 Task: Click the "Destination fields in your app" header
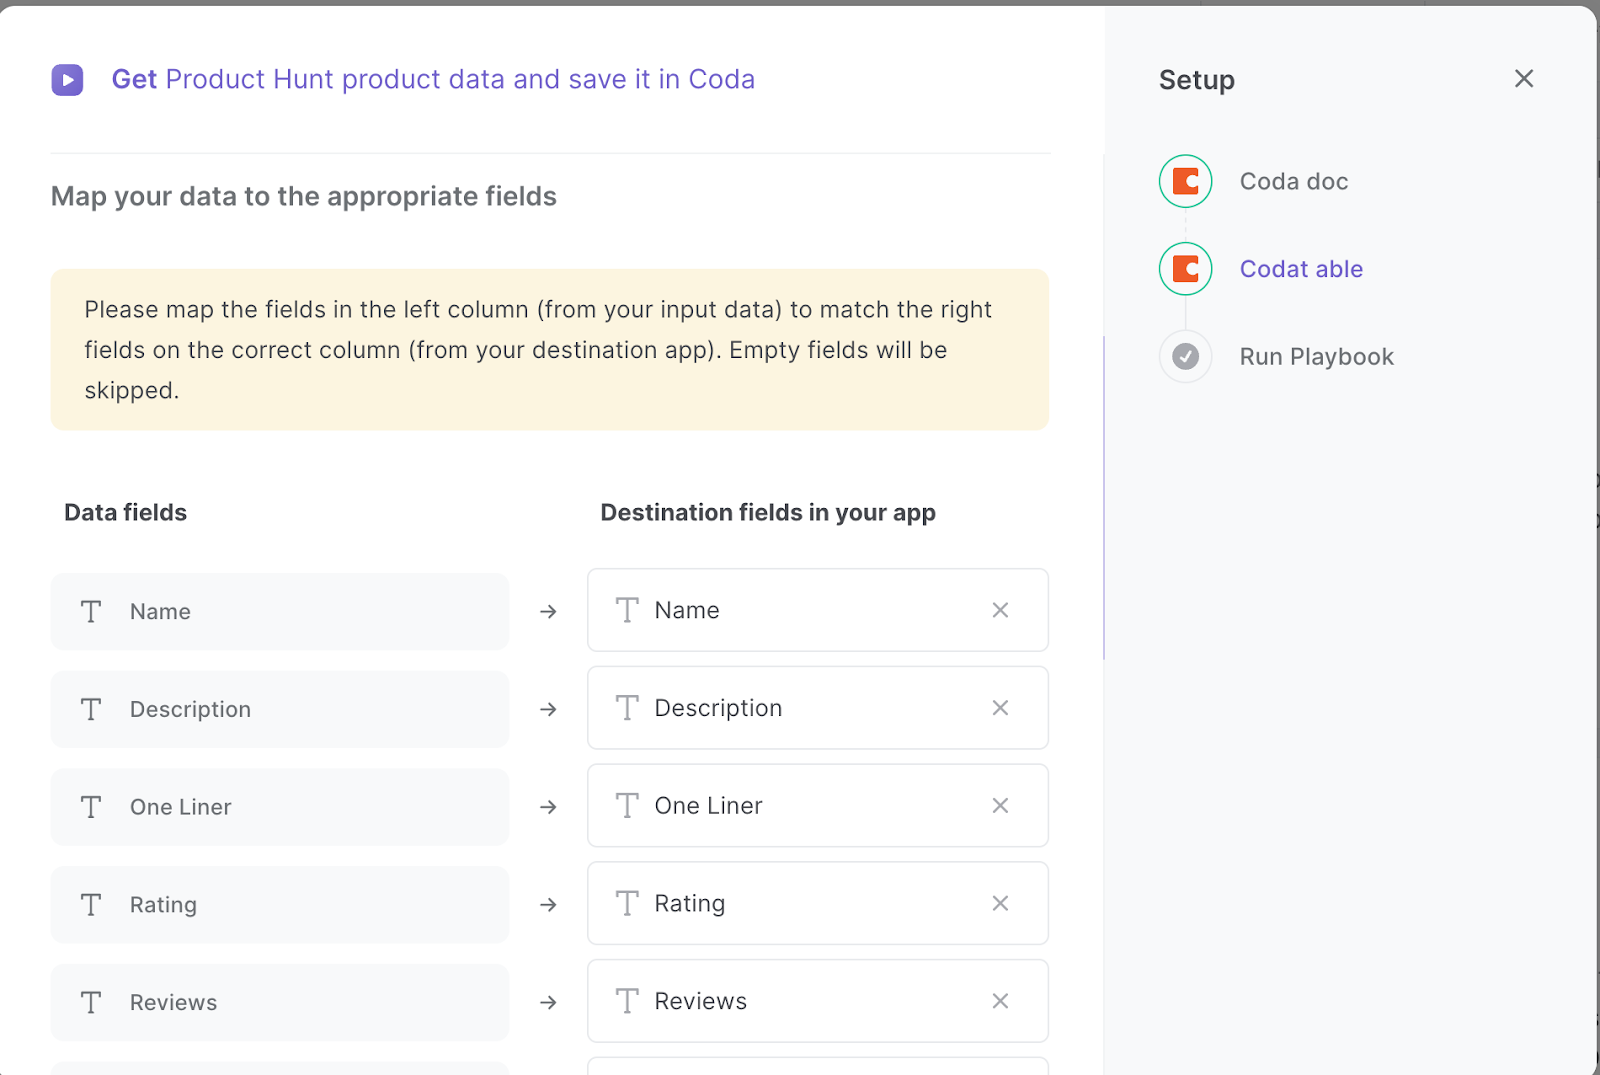768,513
